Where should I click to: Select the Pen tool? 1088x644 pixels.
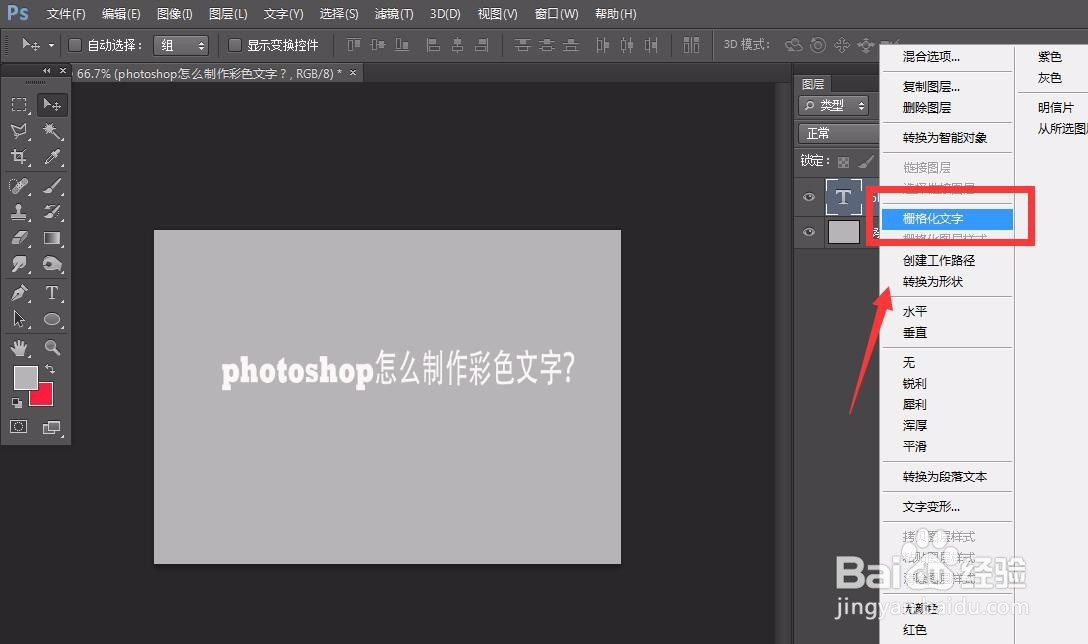[19, 293]
